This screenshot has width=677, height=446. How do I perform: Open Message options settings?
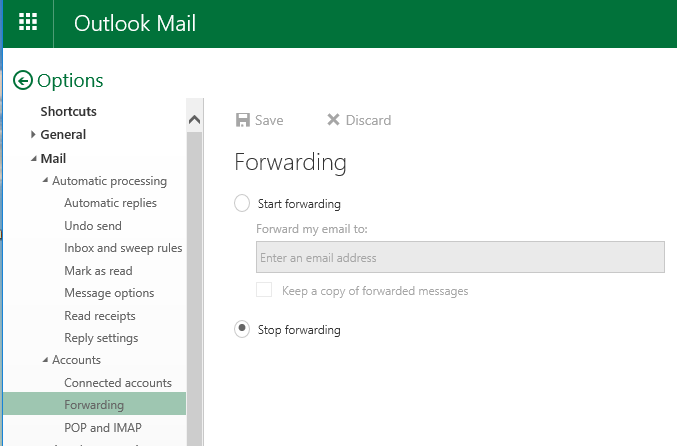109,293
